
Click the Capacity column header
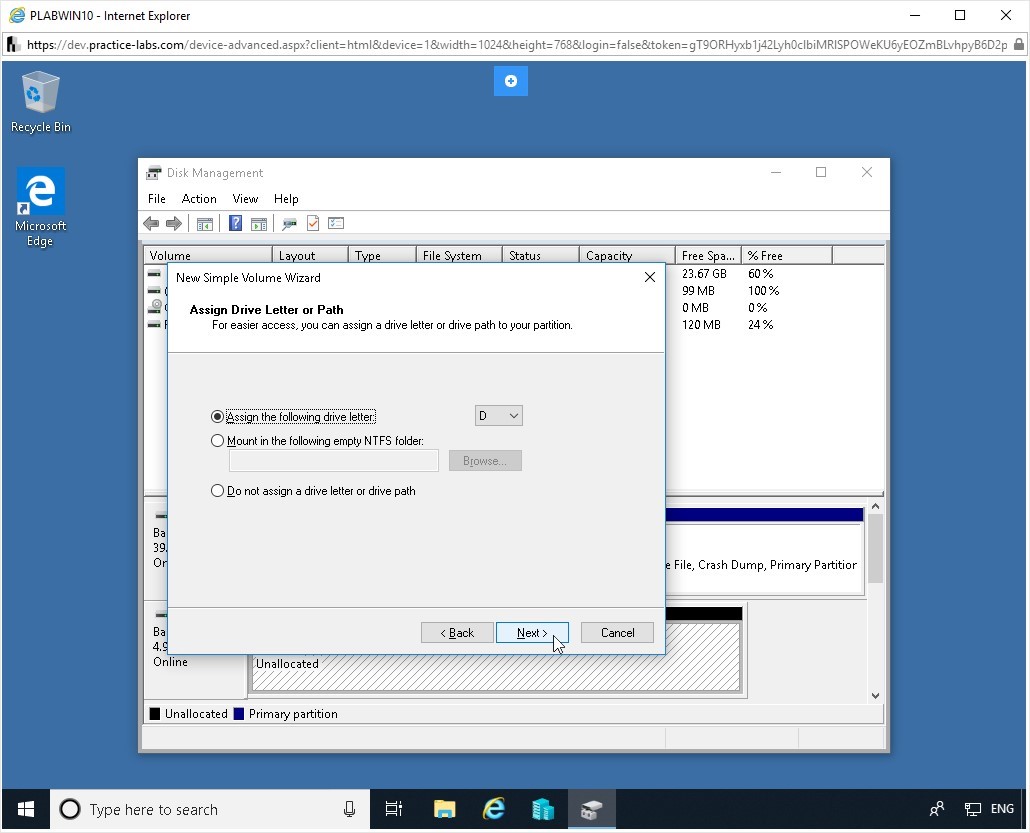[627, 255]
